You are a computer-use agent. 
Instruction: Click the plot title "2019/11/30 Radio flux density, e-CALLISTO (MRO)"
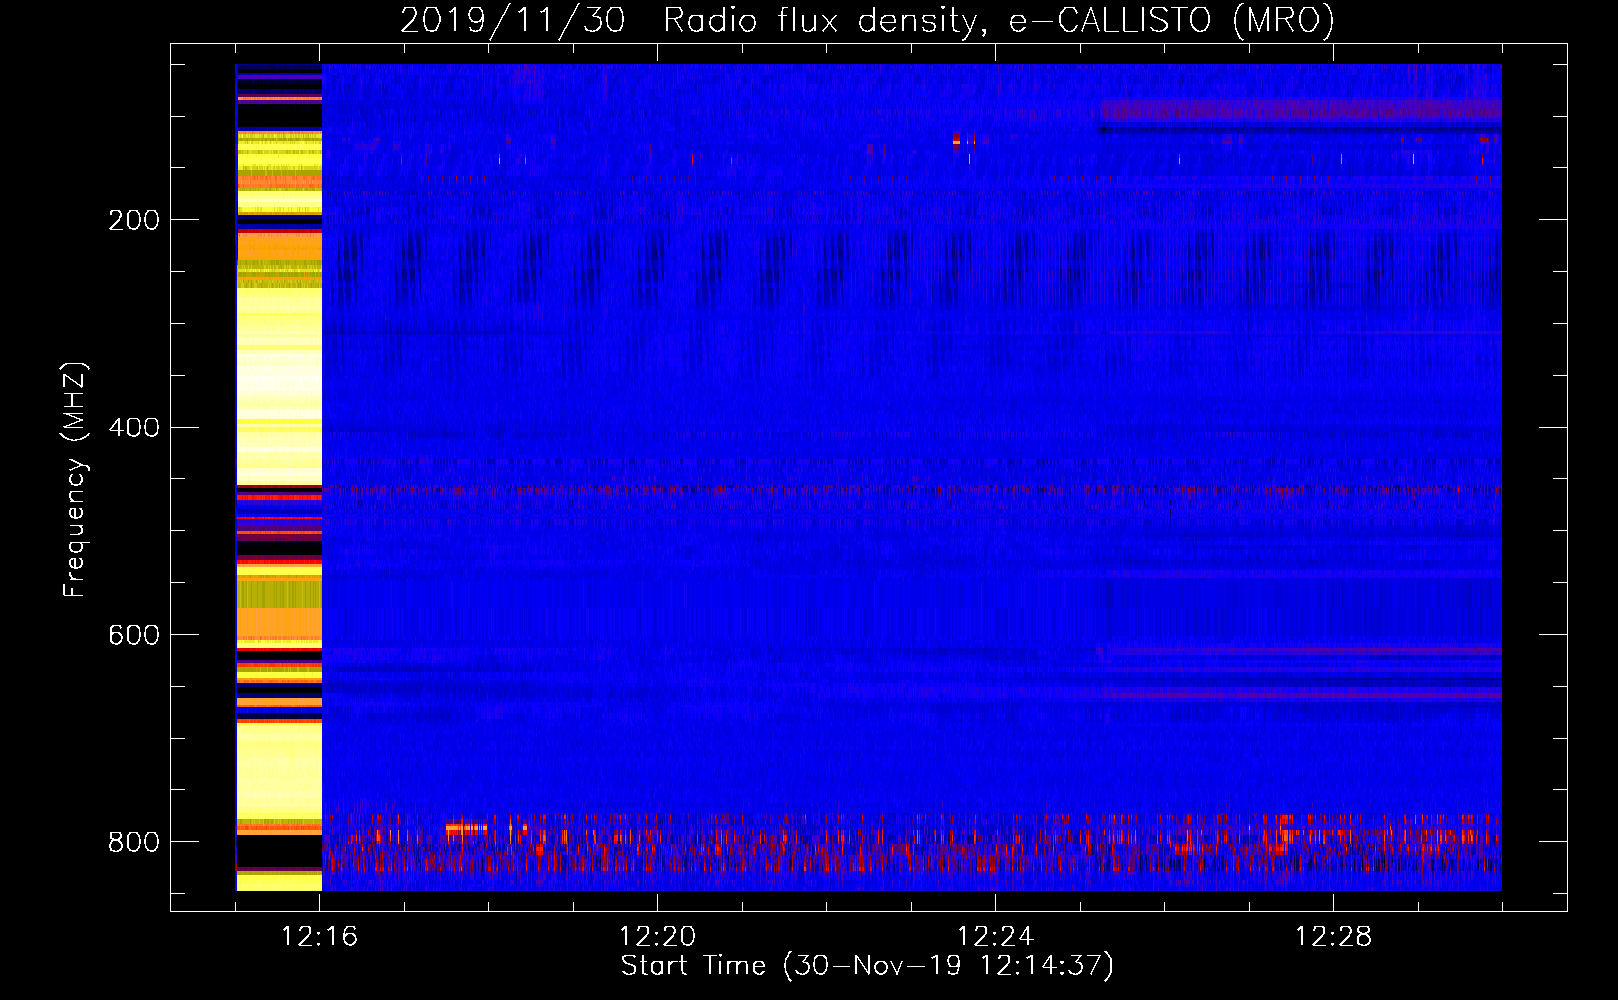867,20
